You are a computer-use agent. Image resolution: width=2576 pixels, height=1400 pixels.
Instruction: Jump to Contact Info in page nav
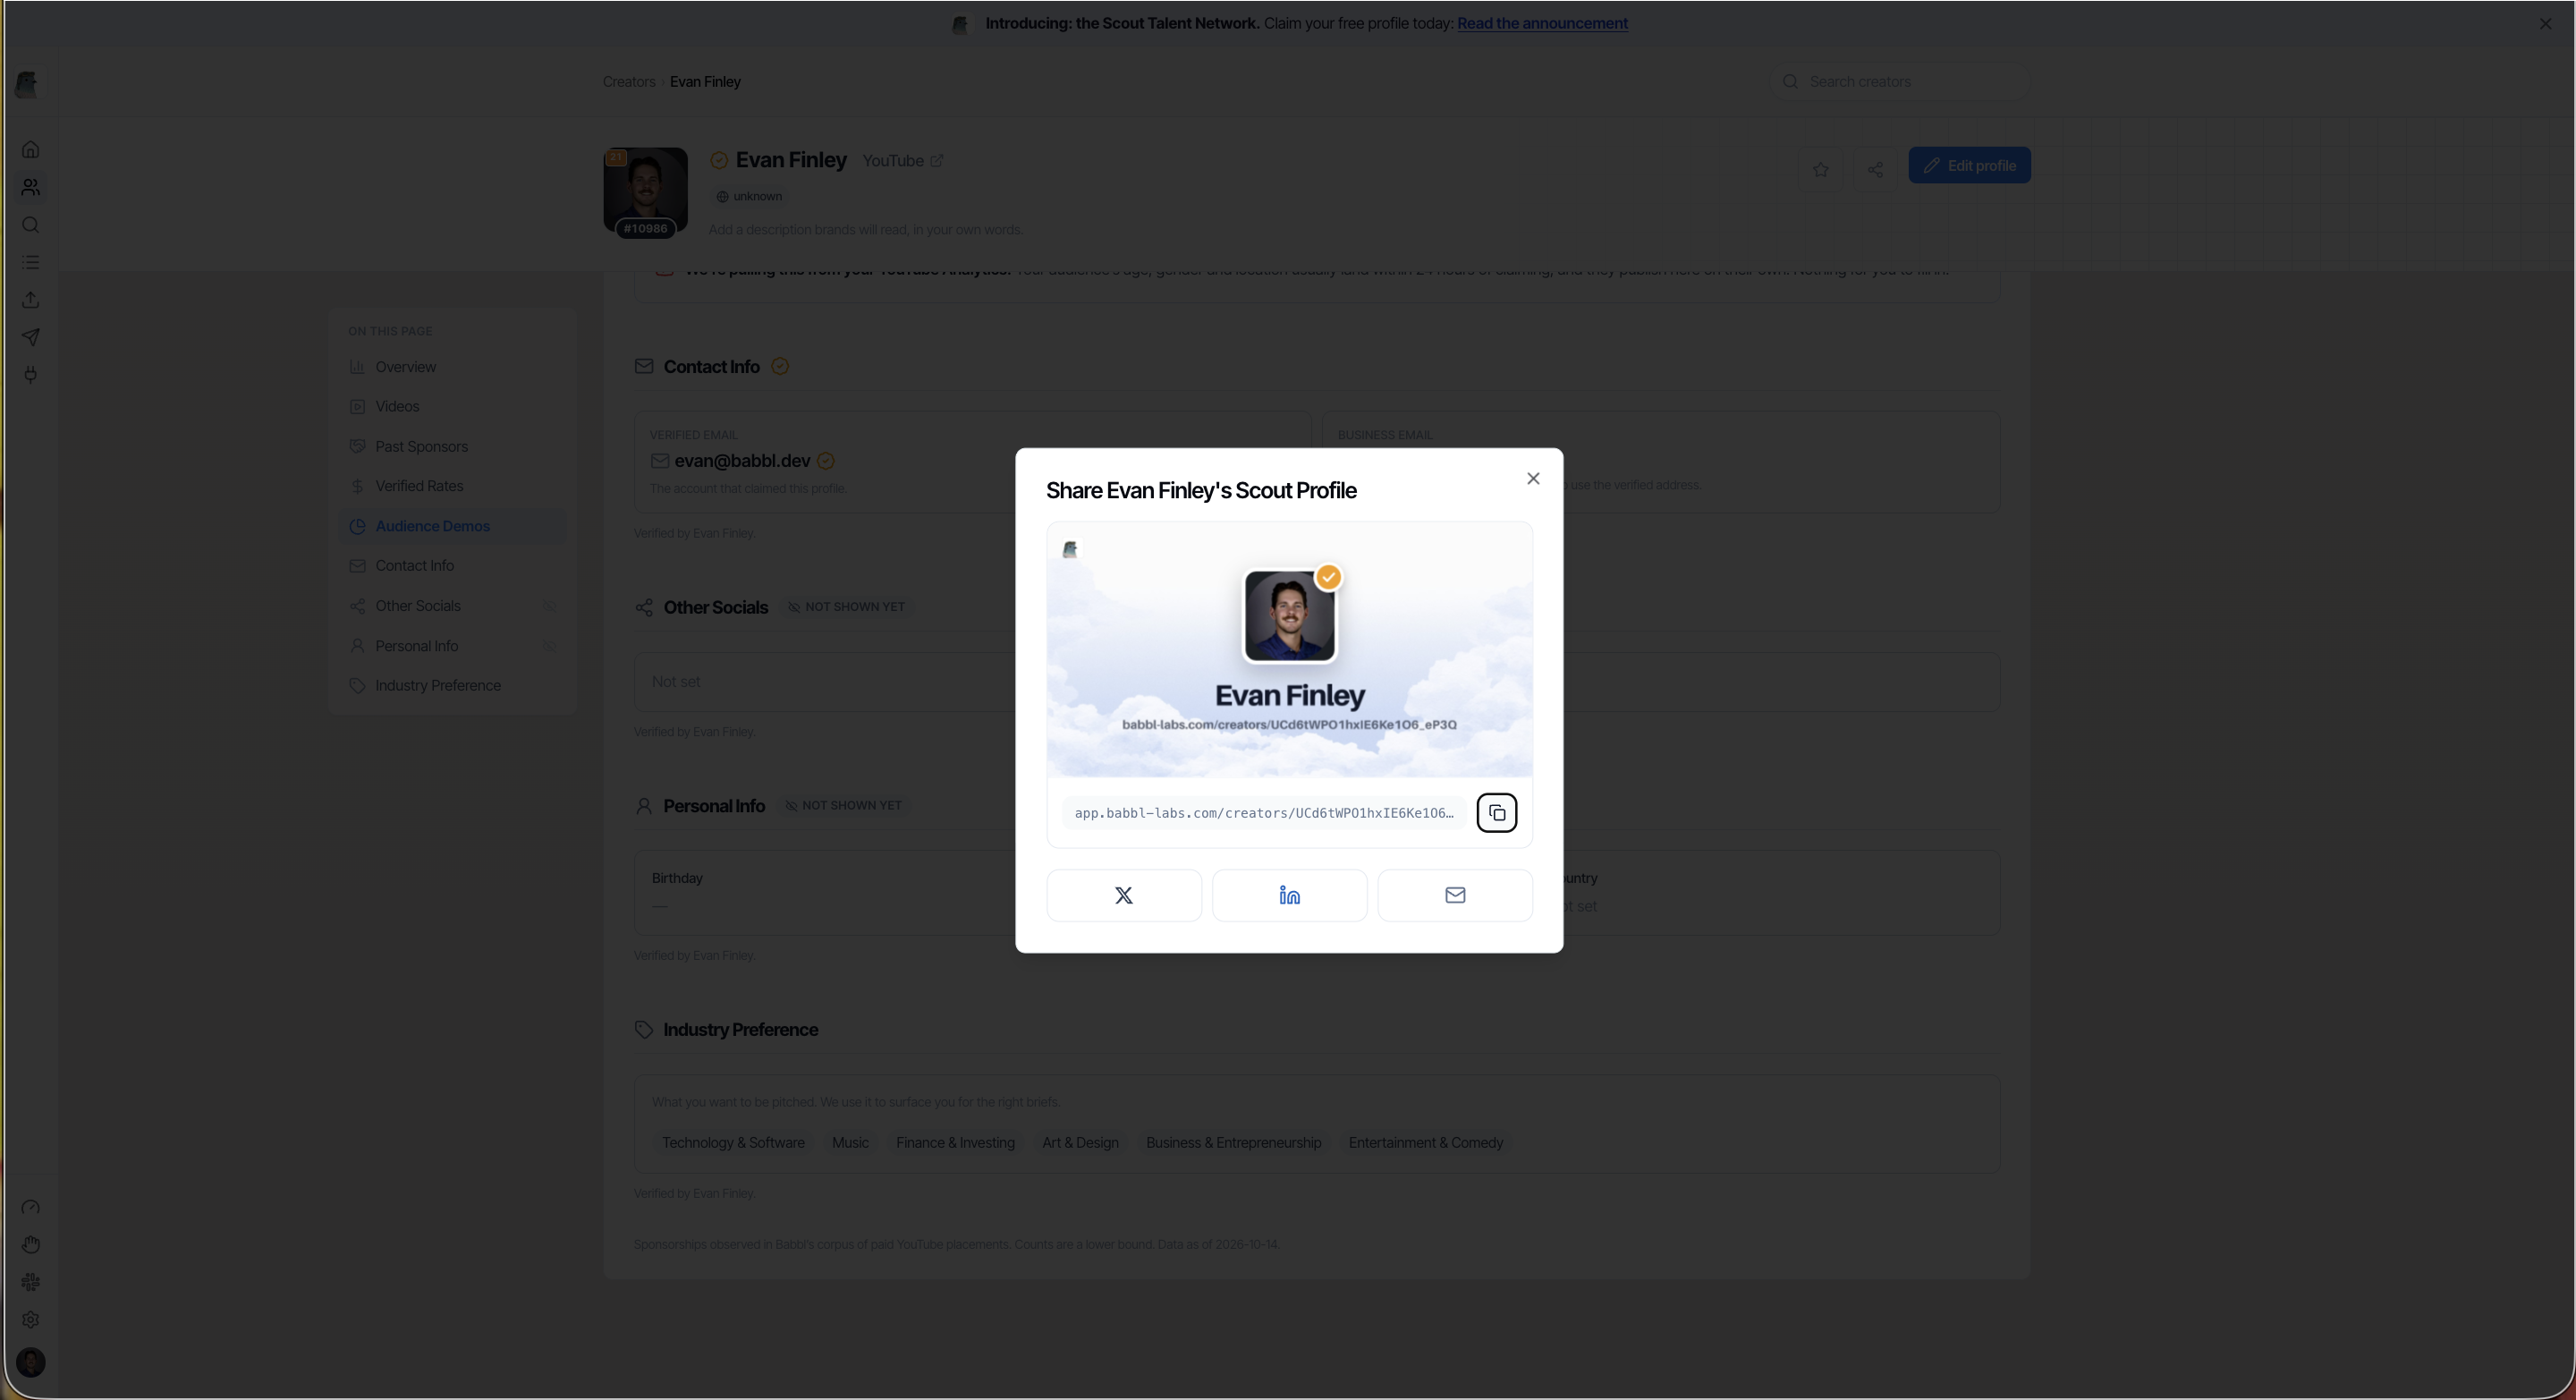coord(452,565)
